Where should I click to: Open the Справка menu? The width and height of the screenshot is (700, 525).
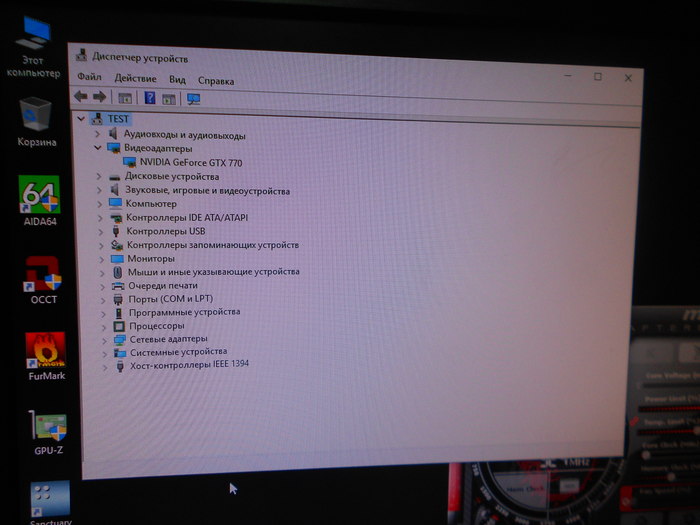point(216,81)
